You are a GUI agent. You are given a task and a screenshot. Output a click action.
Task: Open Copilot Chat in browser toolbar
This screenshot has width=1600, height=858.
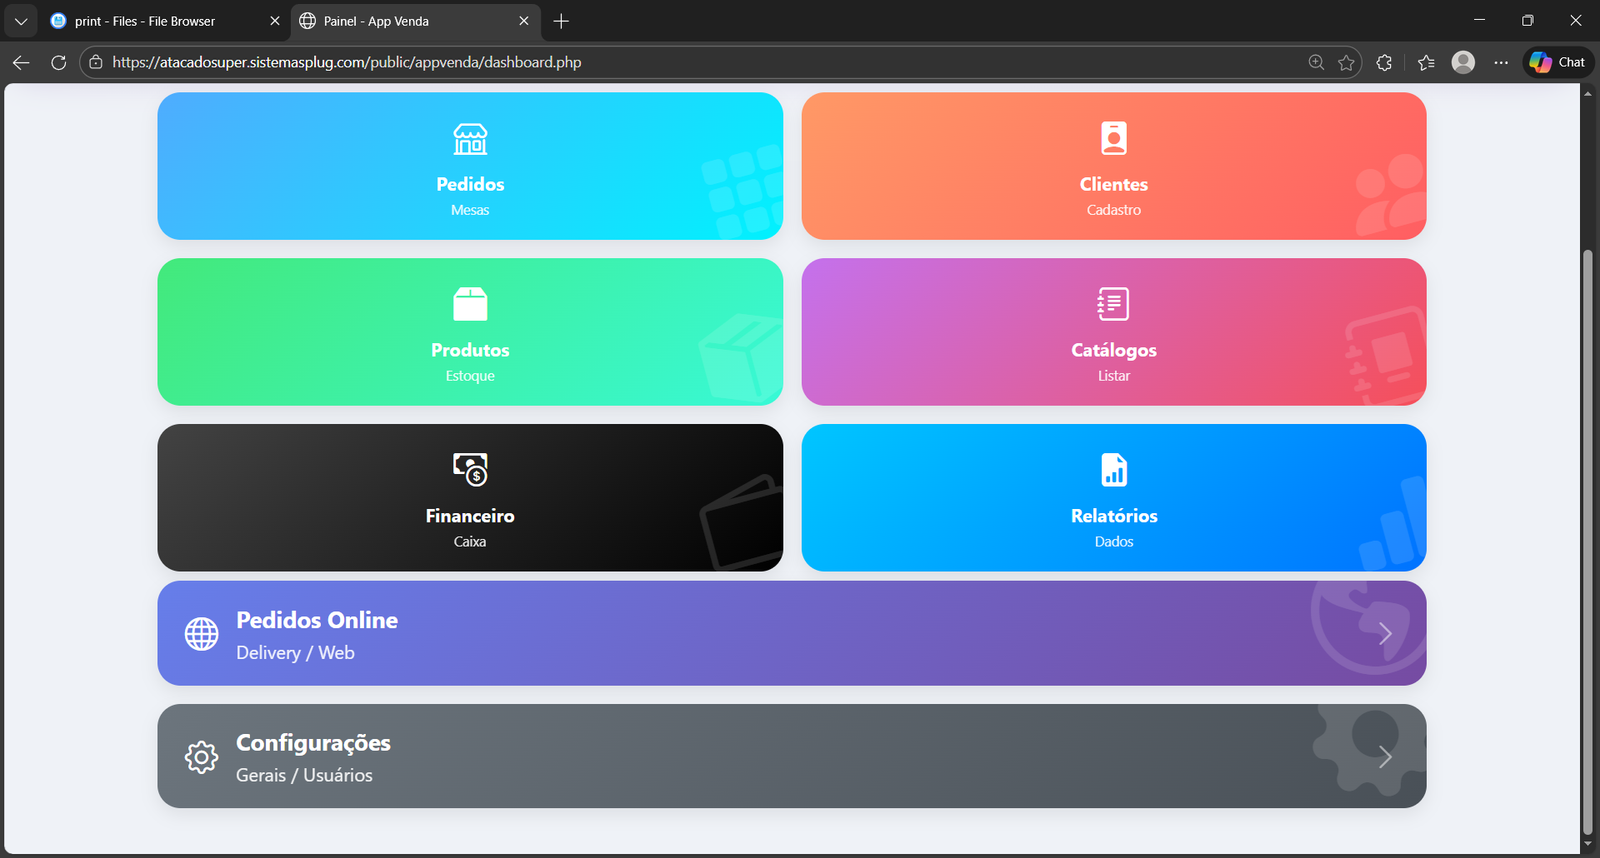point(1558,62)
